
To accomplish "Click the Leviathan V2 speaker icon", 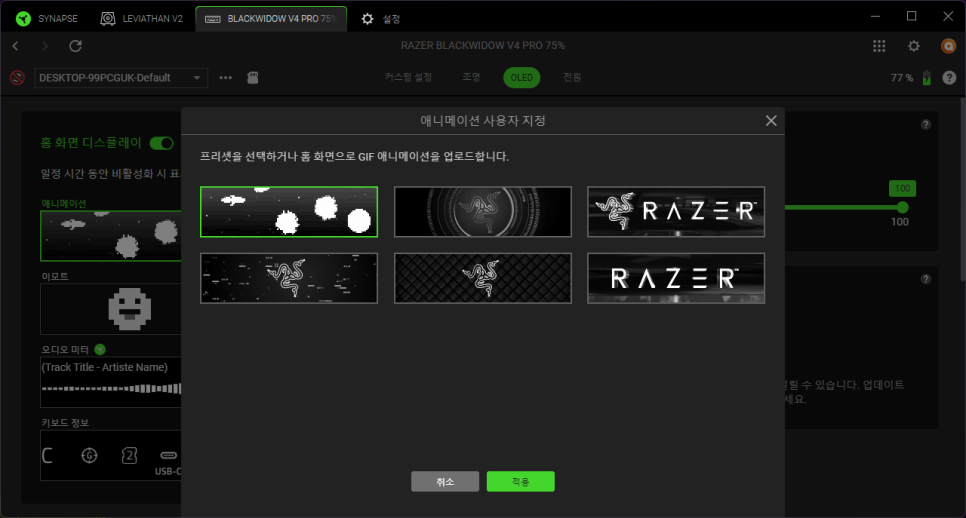I will (x=108, y=18).
